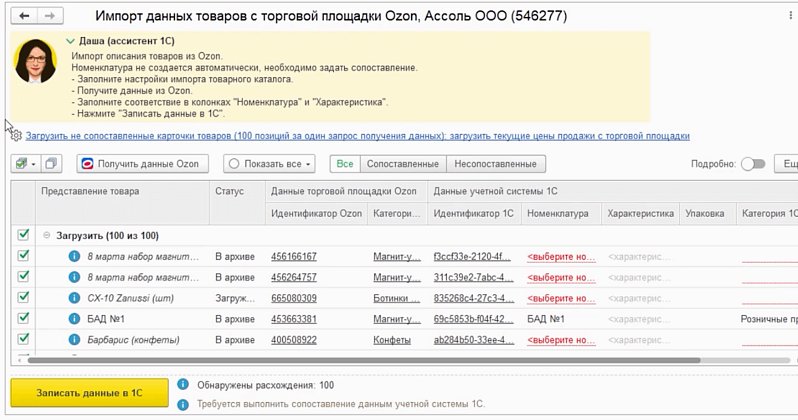The width and height of the screenshot is (798, 420).
Task: Open 1C identifier link 69c5853b-f04f-42
Action: (x=473, y=319)
